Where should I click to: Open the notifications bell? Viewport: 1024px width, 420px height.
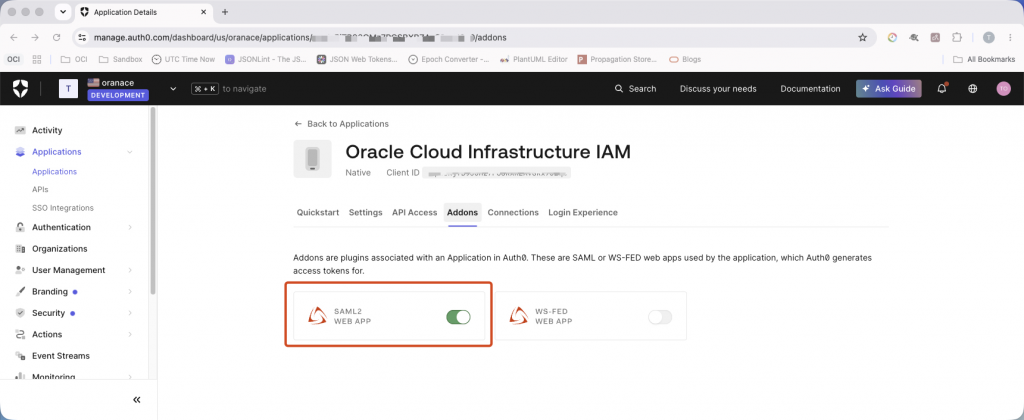(942, 89)
